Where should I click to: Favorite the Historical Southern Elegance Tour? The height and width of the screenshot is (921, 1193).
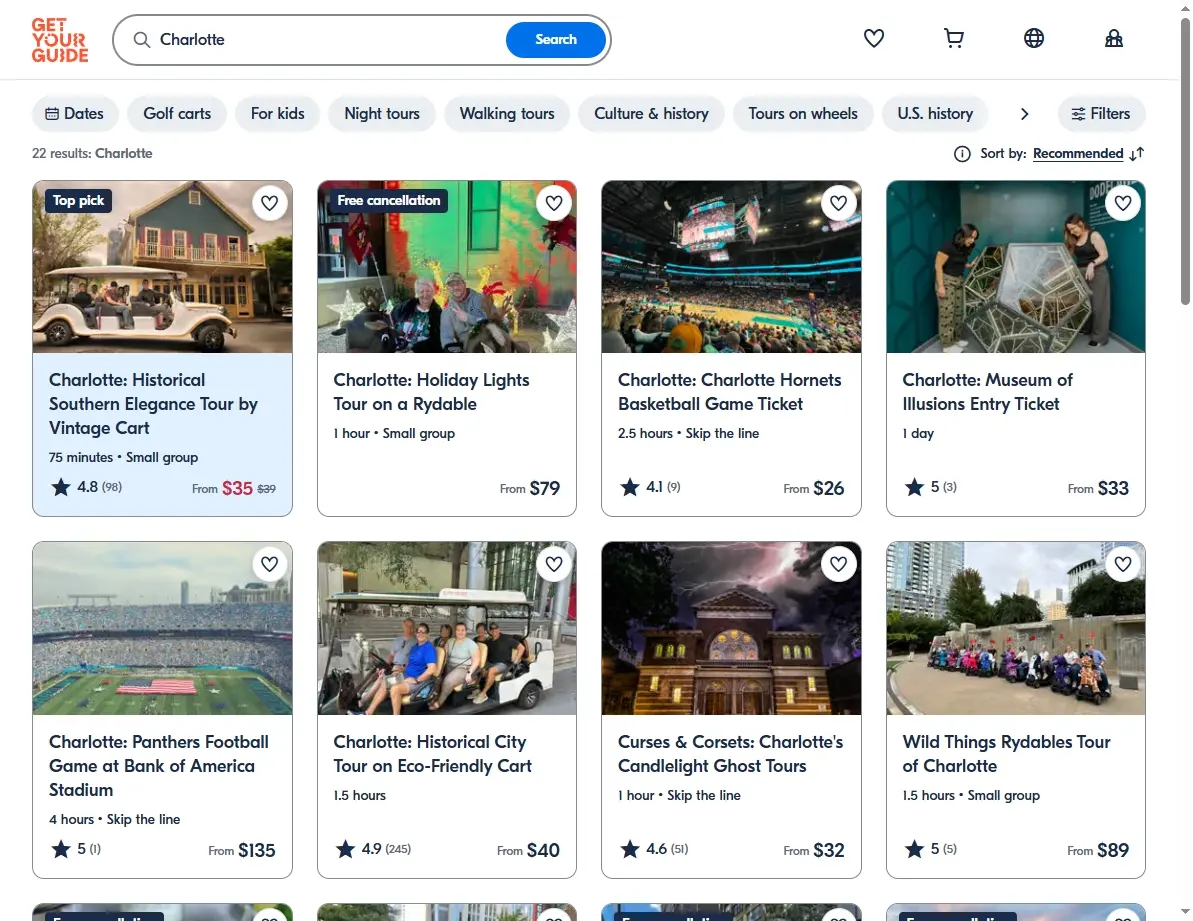click(x=269, y=203)
